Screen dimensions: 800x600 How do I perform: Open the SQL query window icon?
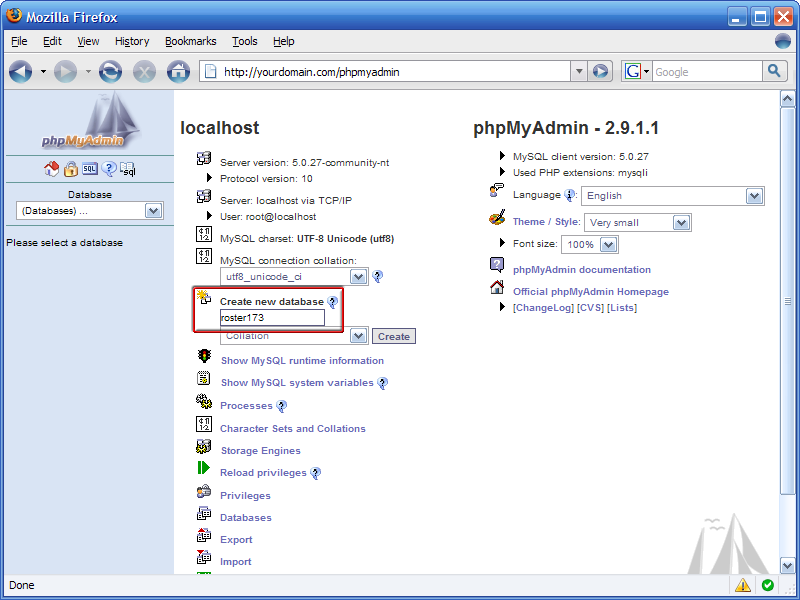click(x=90, y=169)
